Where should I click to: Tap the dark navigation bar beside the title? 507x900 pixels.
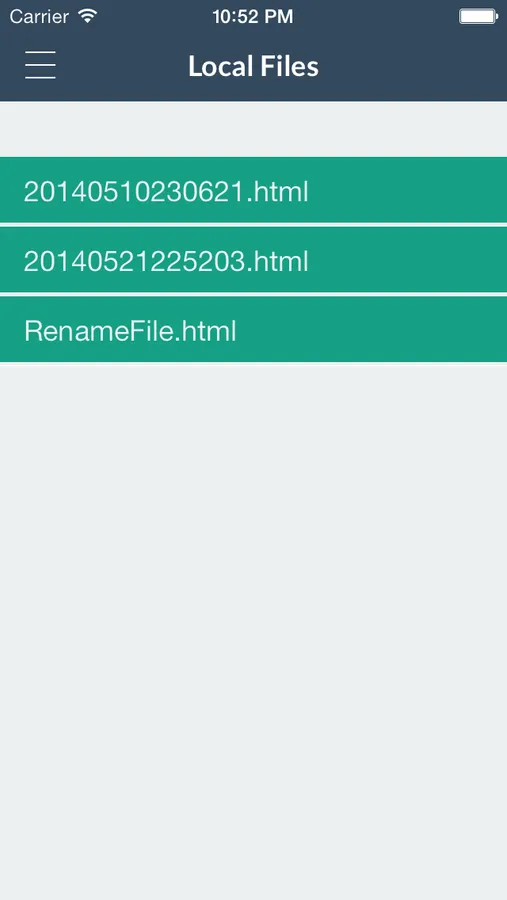413,66
